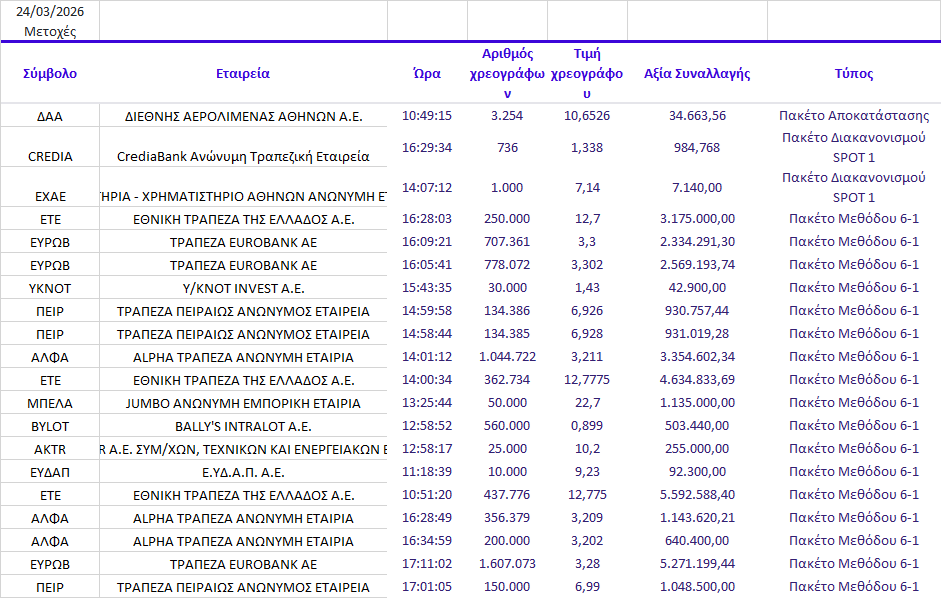Click the ΕΥΔΑΠ symbol cell
Viewport: 941px width, 598px height.
click(x=50, y=473)
